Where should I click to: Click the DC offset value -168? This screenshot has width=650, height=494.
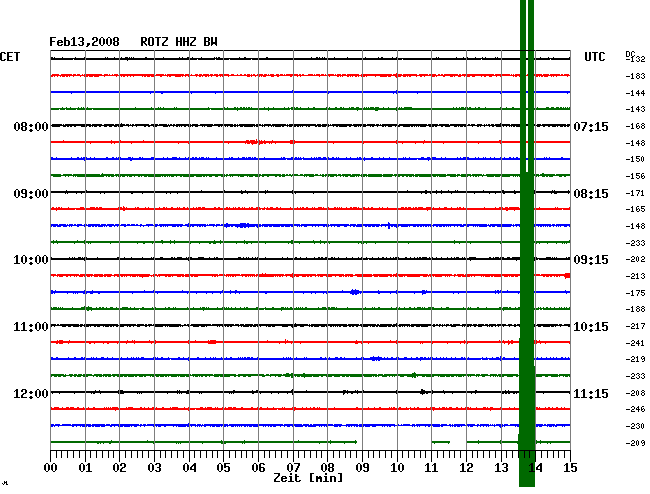coord(635,126)
